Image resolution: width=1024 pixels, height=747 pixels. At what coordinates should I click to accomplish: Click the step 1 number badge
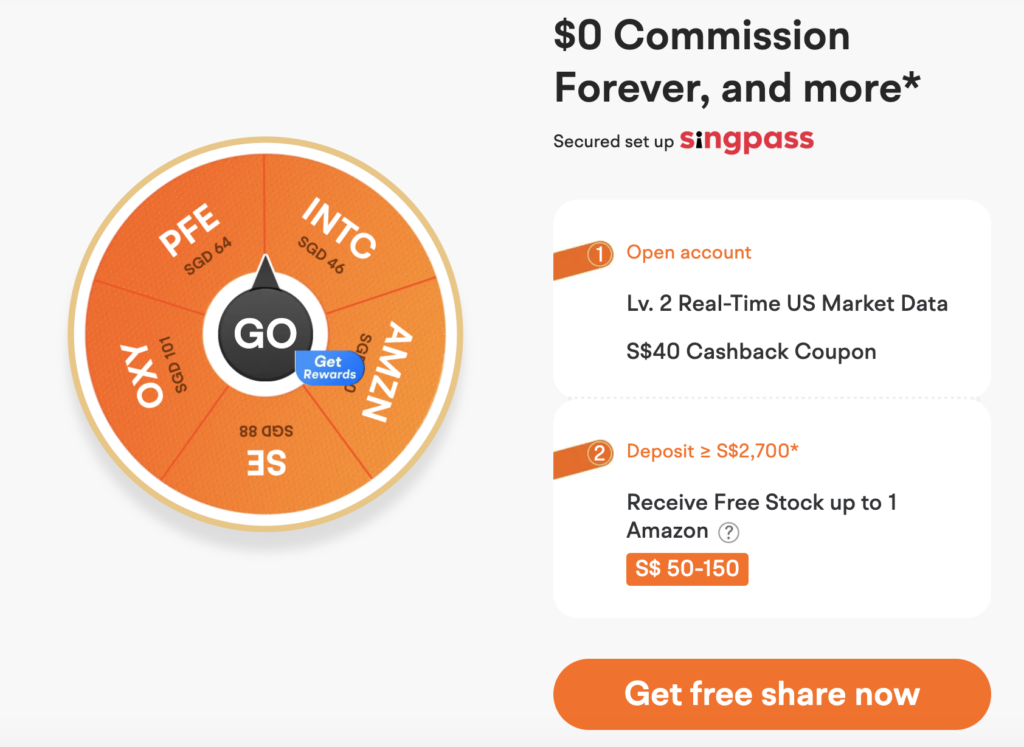pos(600,253)
